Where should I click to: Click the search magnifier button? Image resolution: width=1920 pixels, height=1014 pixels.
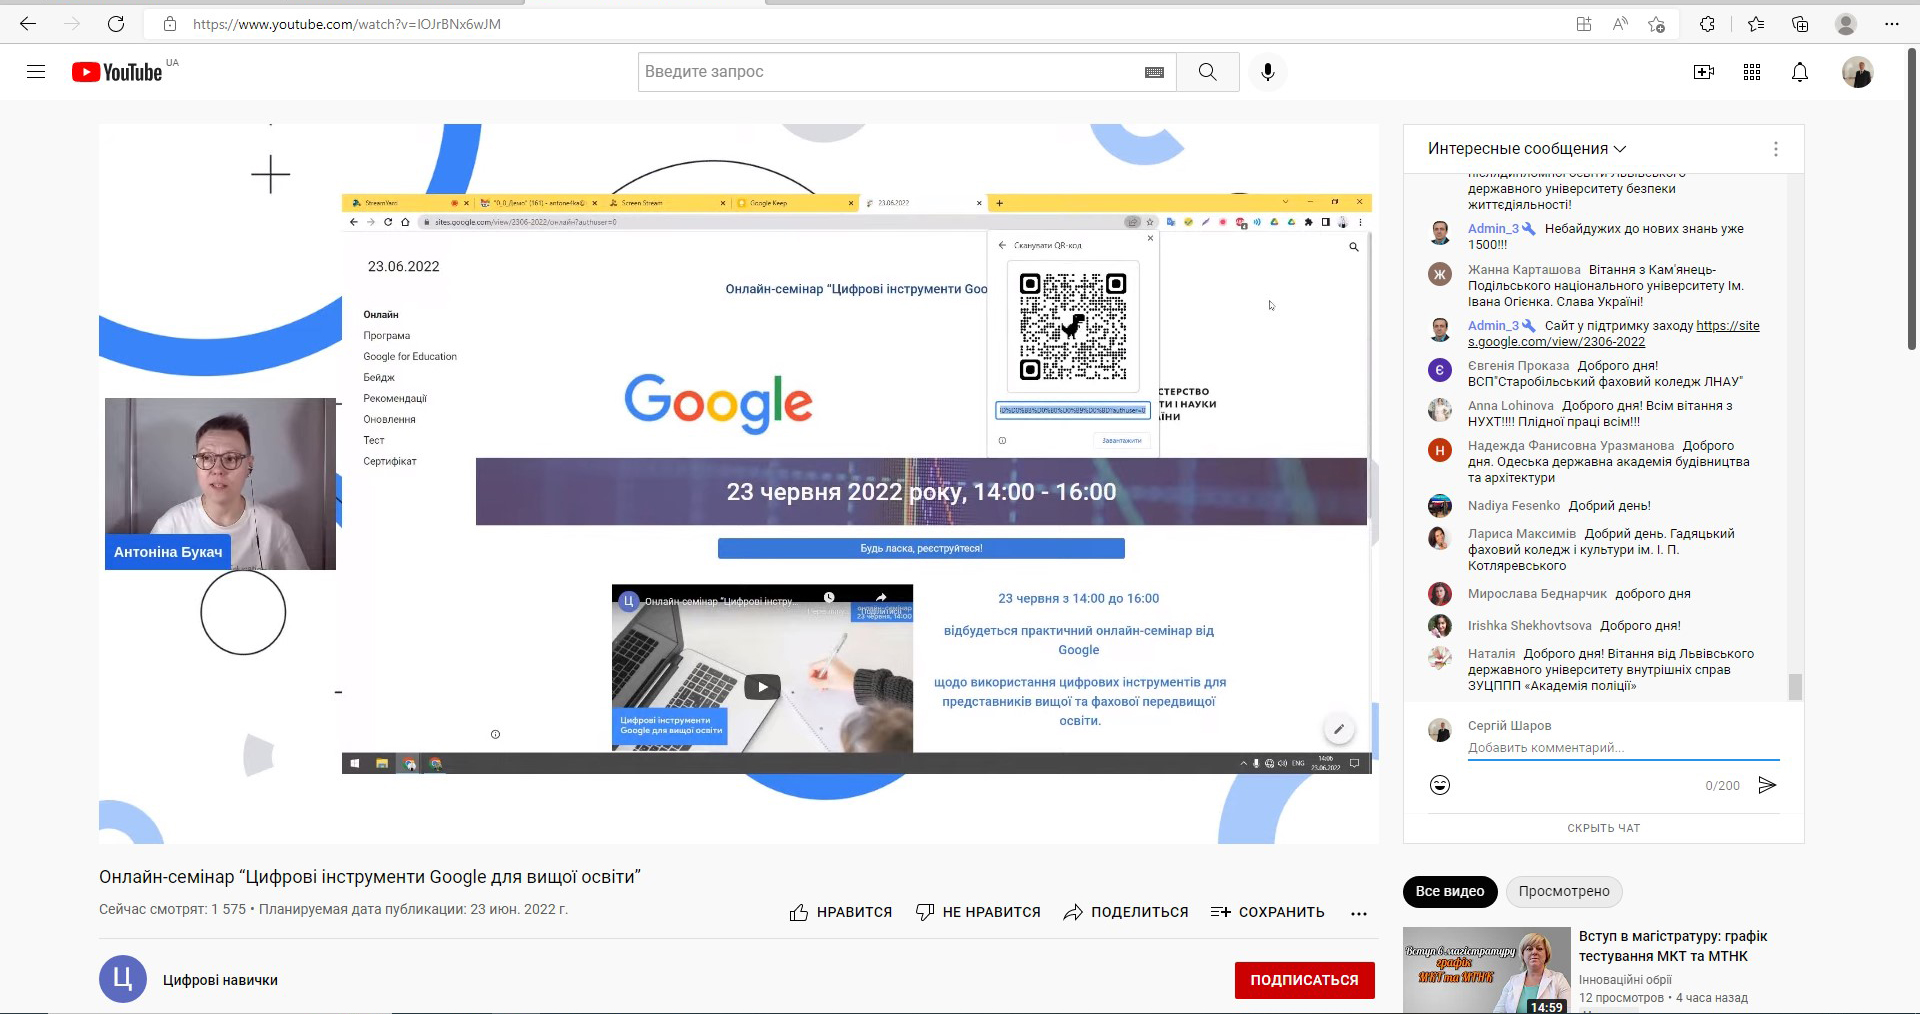[1208, 72]
